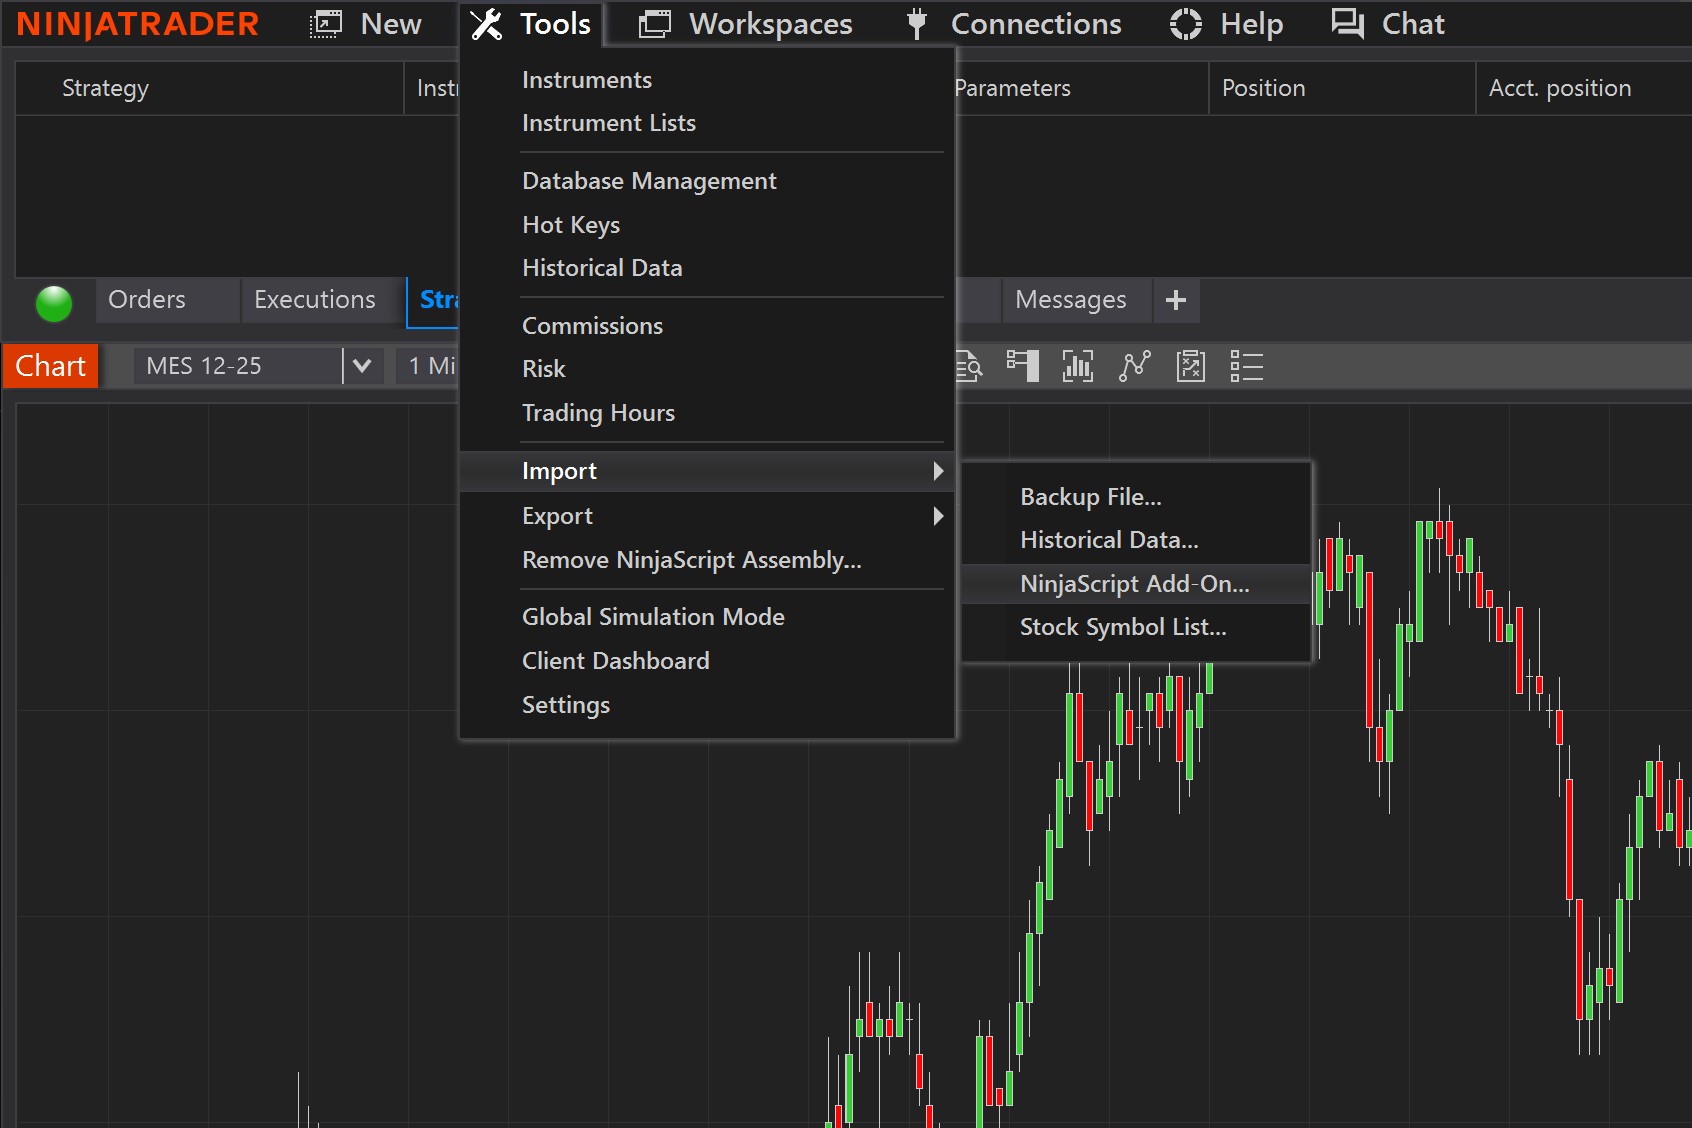
Task: Open Indicators using the line-graph icon
Action: coord(1134,366)
